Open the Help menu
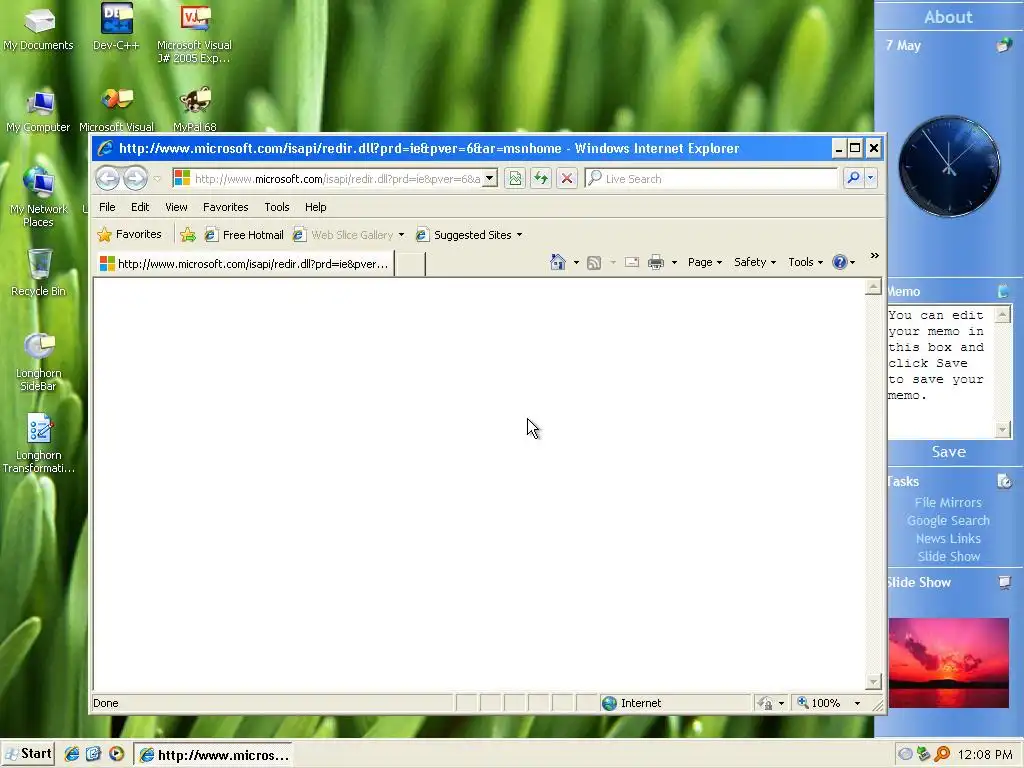1024x768 pixels. (x=315, y=207)
